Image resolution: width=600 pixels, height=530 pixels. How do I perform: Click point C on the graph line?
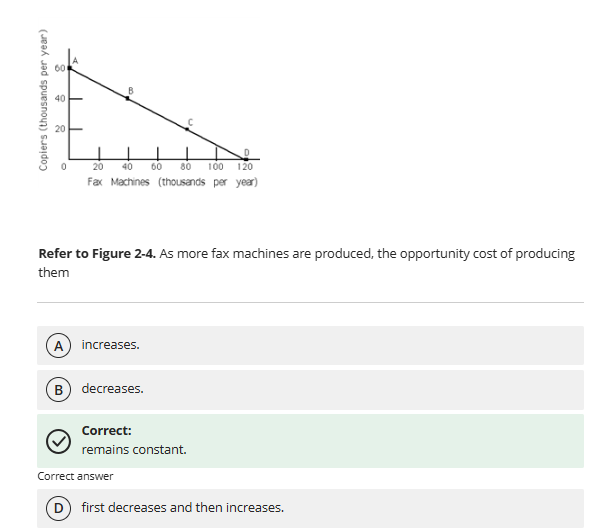pos(187,129)
